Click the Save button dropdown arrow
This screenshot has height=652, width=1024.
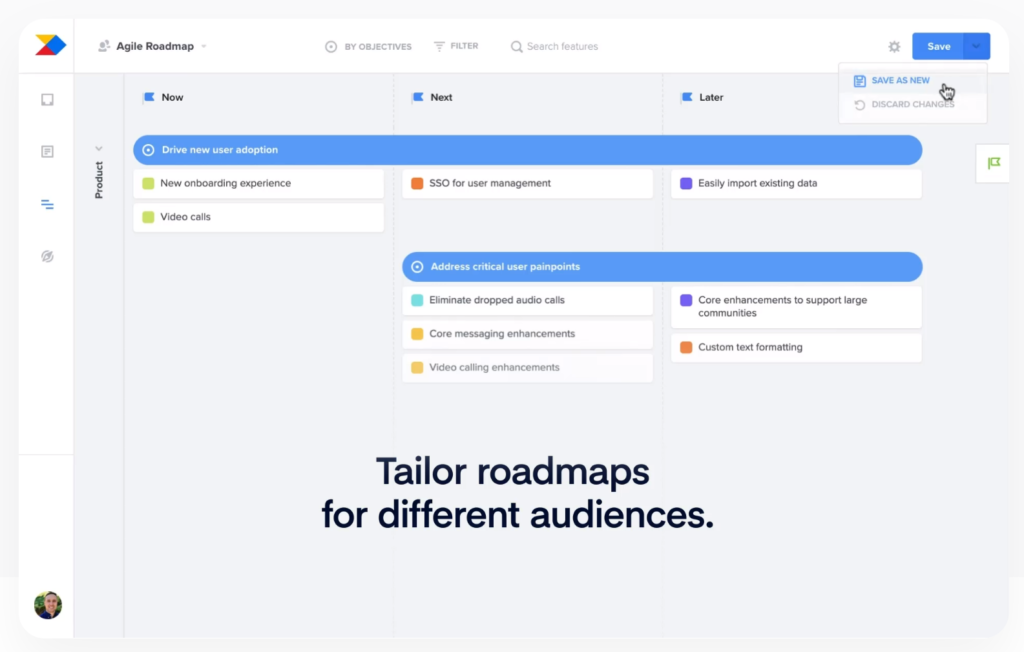(x=976, y=46)
